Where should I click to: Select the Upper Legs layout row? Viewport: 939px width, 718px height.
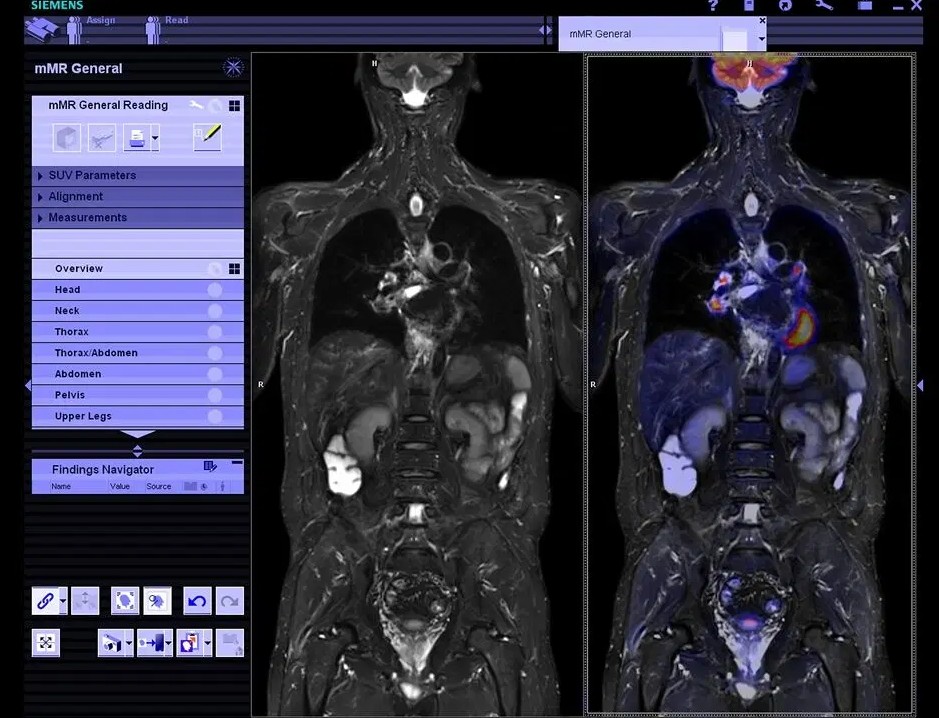click(138, 416)
